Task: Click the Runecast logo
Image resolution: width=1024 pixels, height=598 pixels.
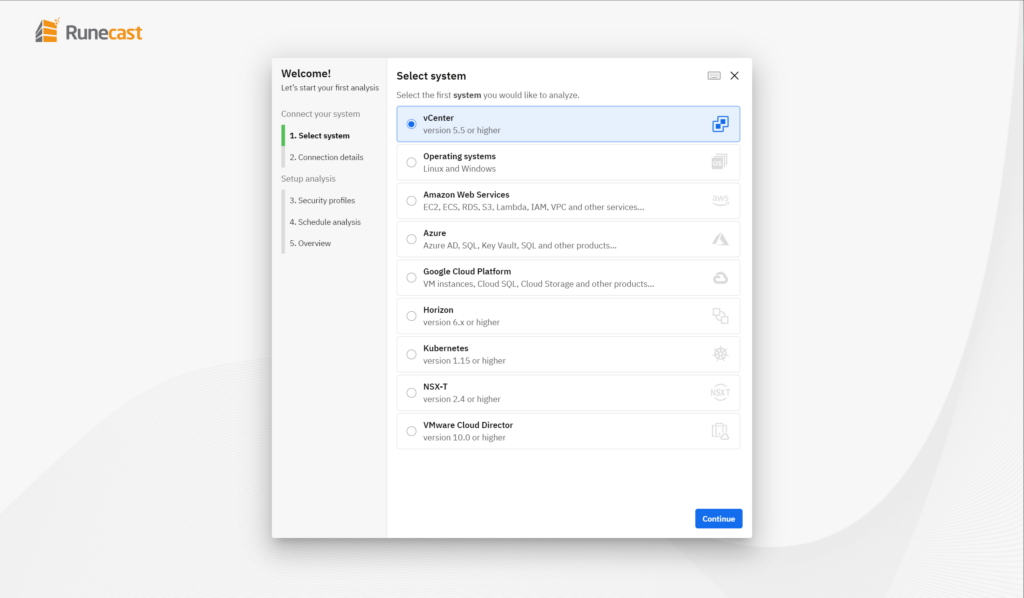Action: 88,31
